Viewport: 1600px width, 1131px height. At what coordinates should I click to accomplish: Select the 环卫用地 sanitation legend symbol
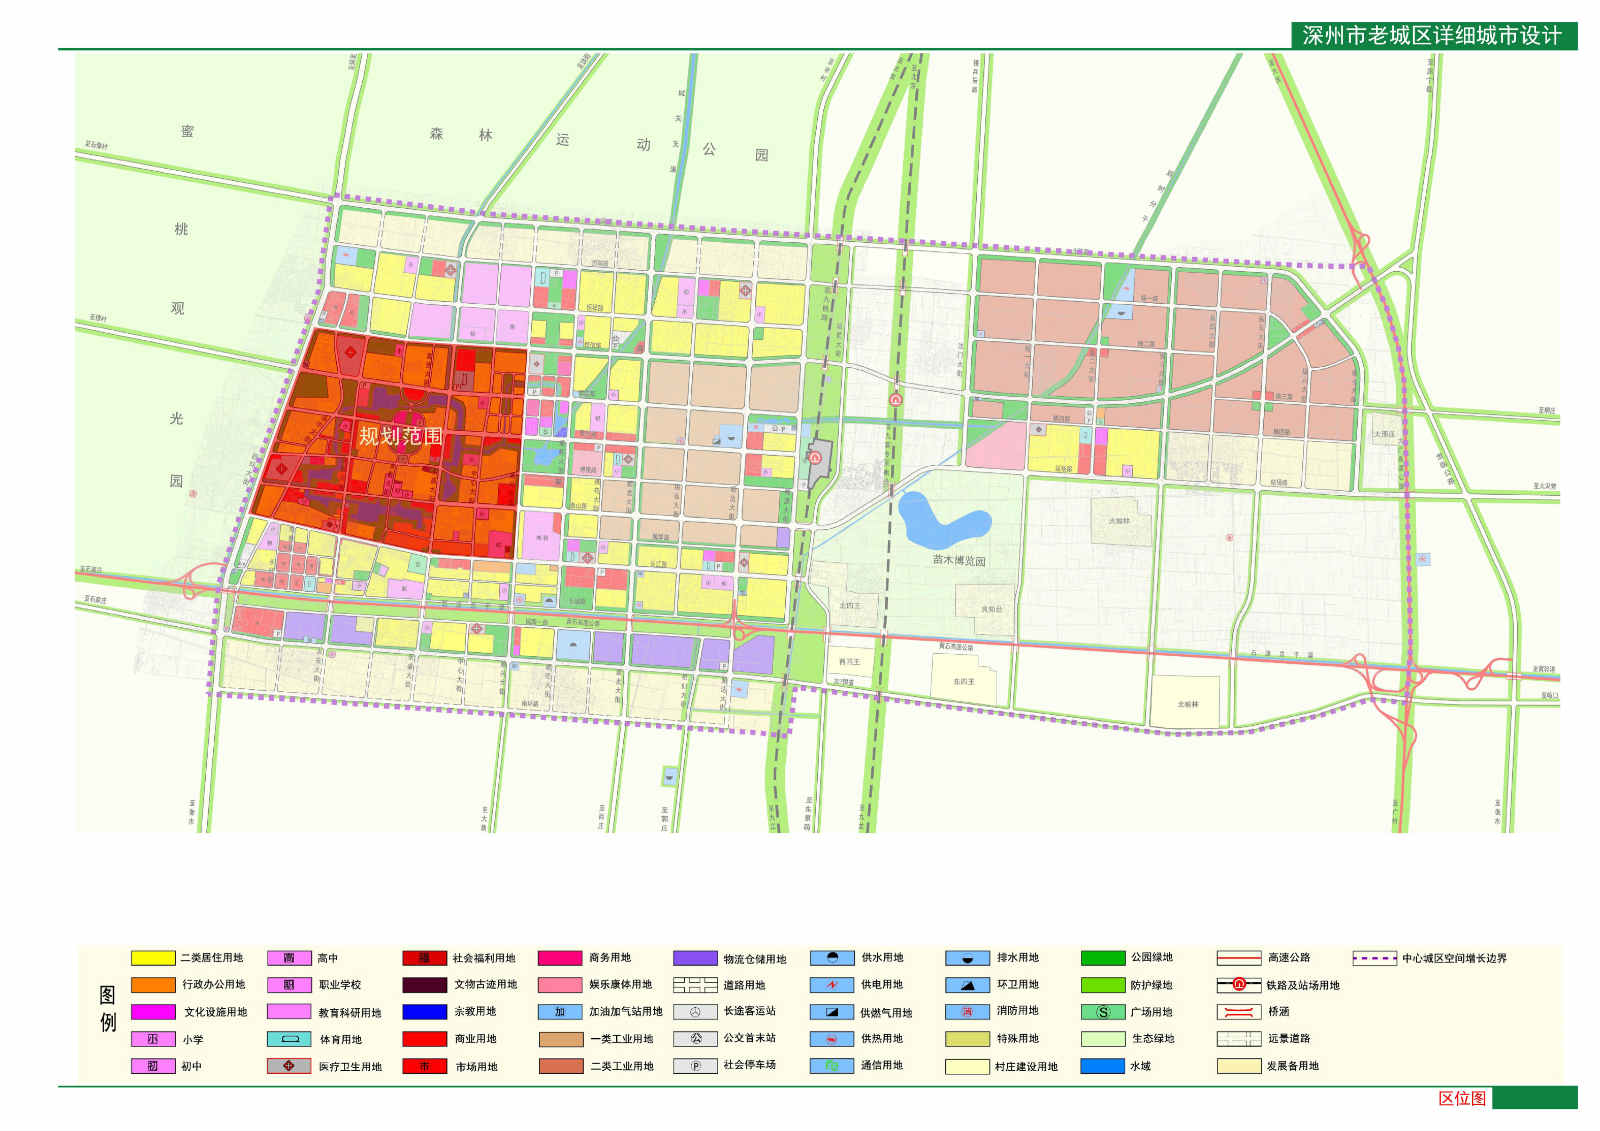click(967, 985)
